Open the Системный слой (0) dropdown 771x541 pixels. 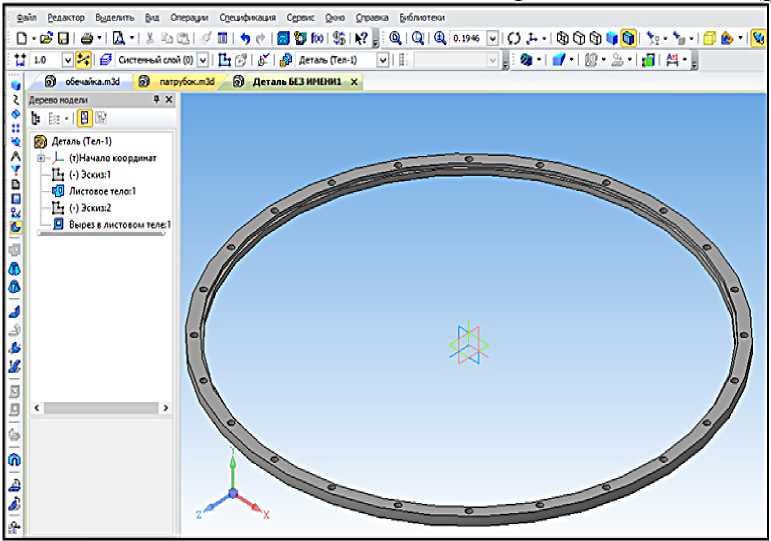coord(203,60)
